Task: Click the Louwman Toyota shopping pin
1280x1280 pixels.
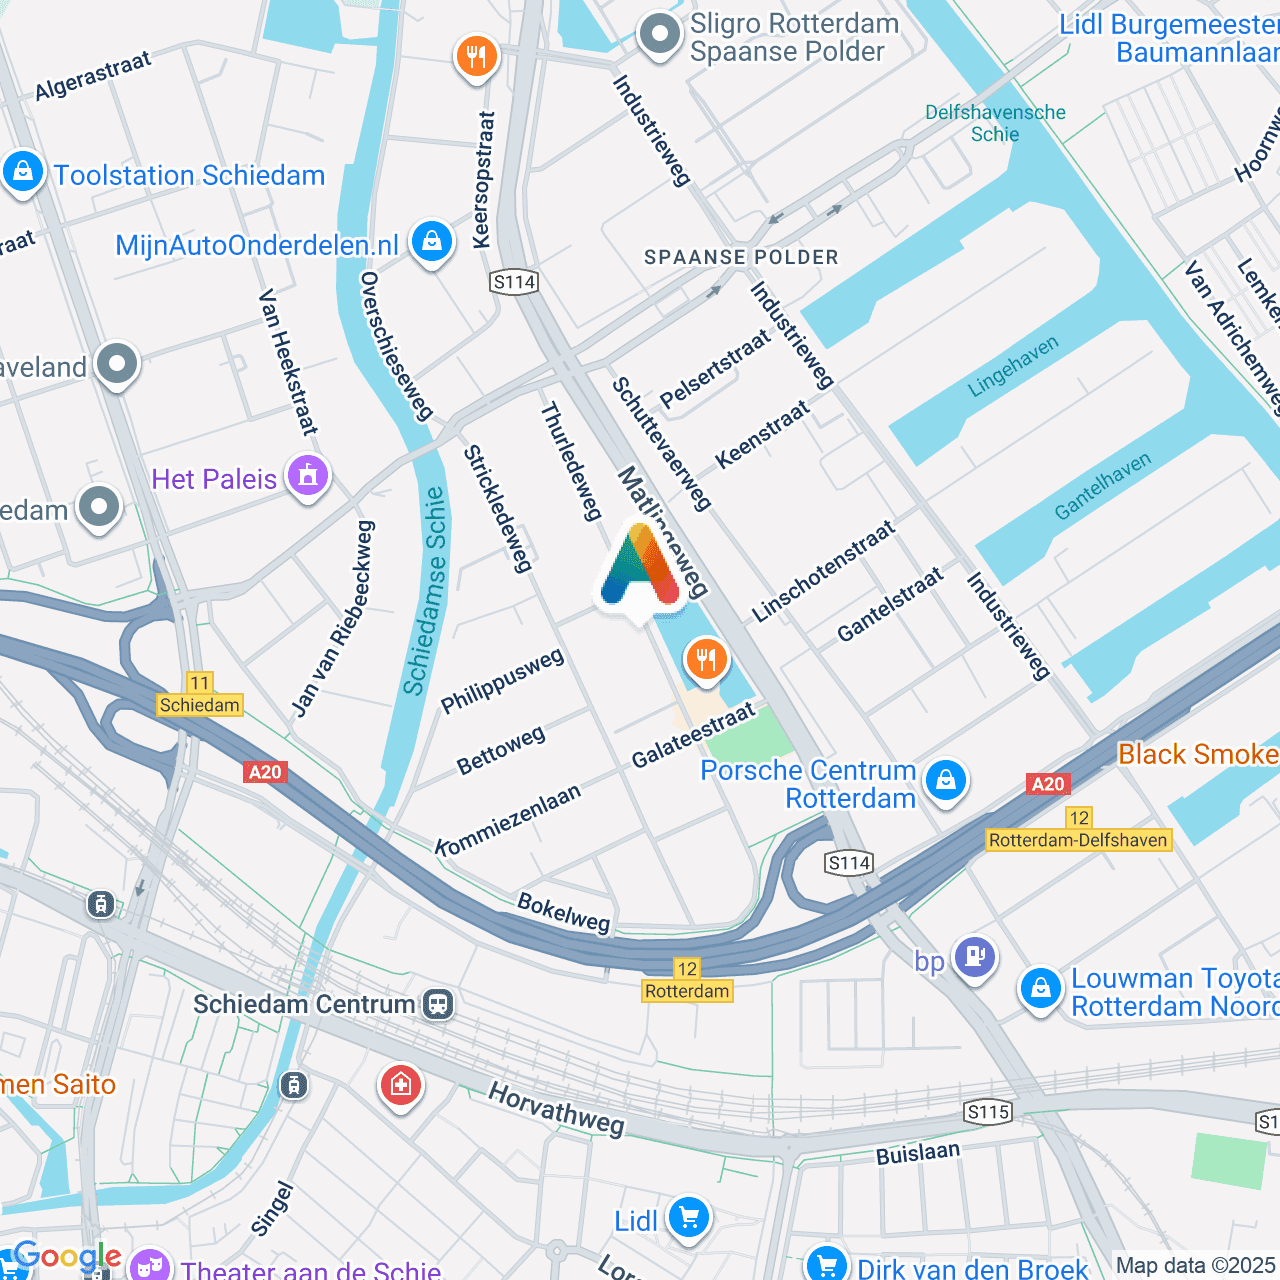Action: pos(1040,990)
